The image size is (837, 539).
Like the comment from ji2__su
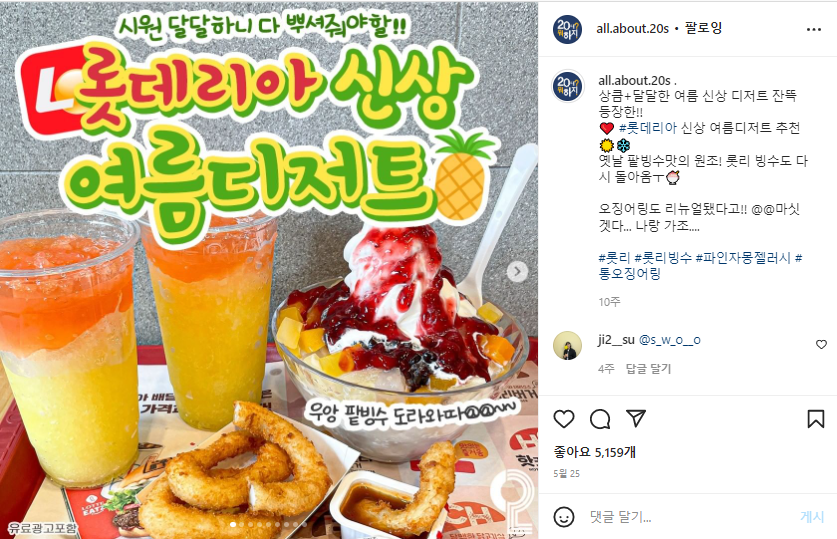click(822, 345)
